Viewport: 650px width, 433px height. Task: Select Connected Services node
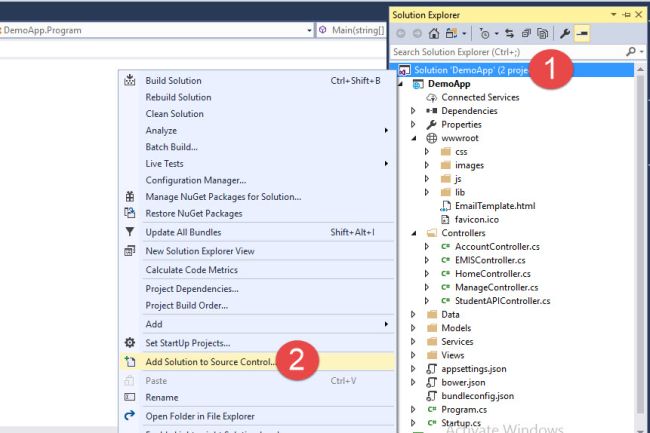480,97
